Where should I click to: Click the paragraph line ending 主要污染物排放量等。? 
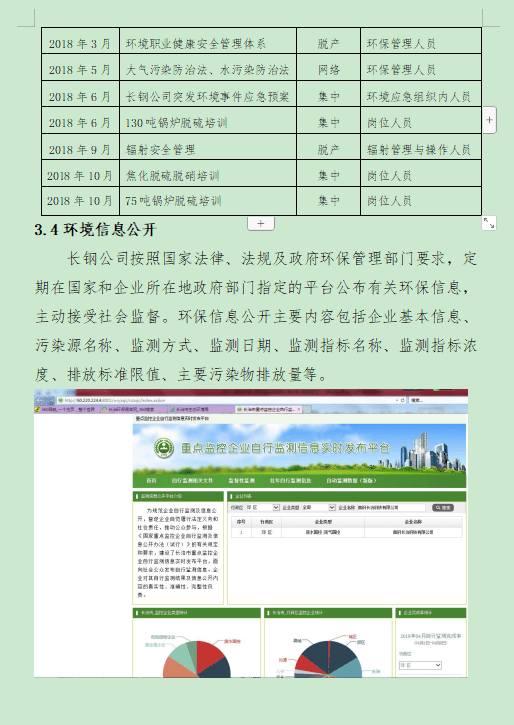click(x=181, y=375)
